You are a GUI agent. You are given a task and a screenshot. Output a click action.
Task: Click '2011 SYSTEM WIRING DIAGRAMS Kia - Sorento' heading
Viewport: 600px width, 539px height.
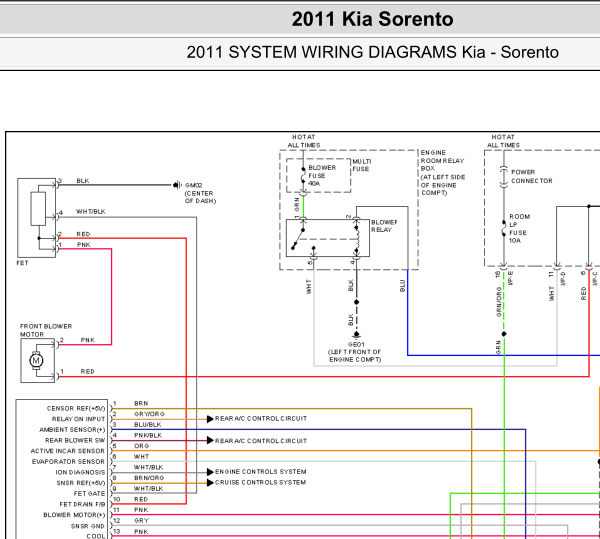(x=372, y=52)
